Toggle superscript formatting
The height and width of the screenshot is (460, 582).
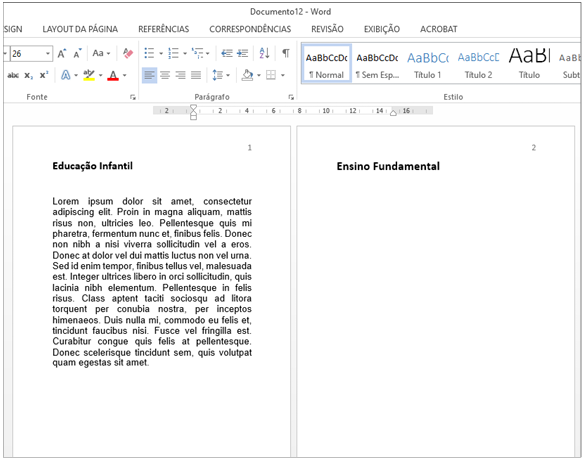coord(44,75)
